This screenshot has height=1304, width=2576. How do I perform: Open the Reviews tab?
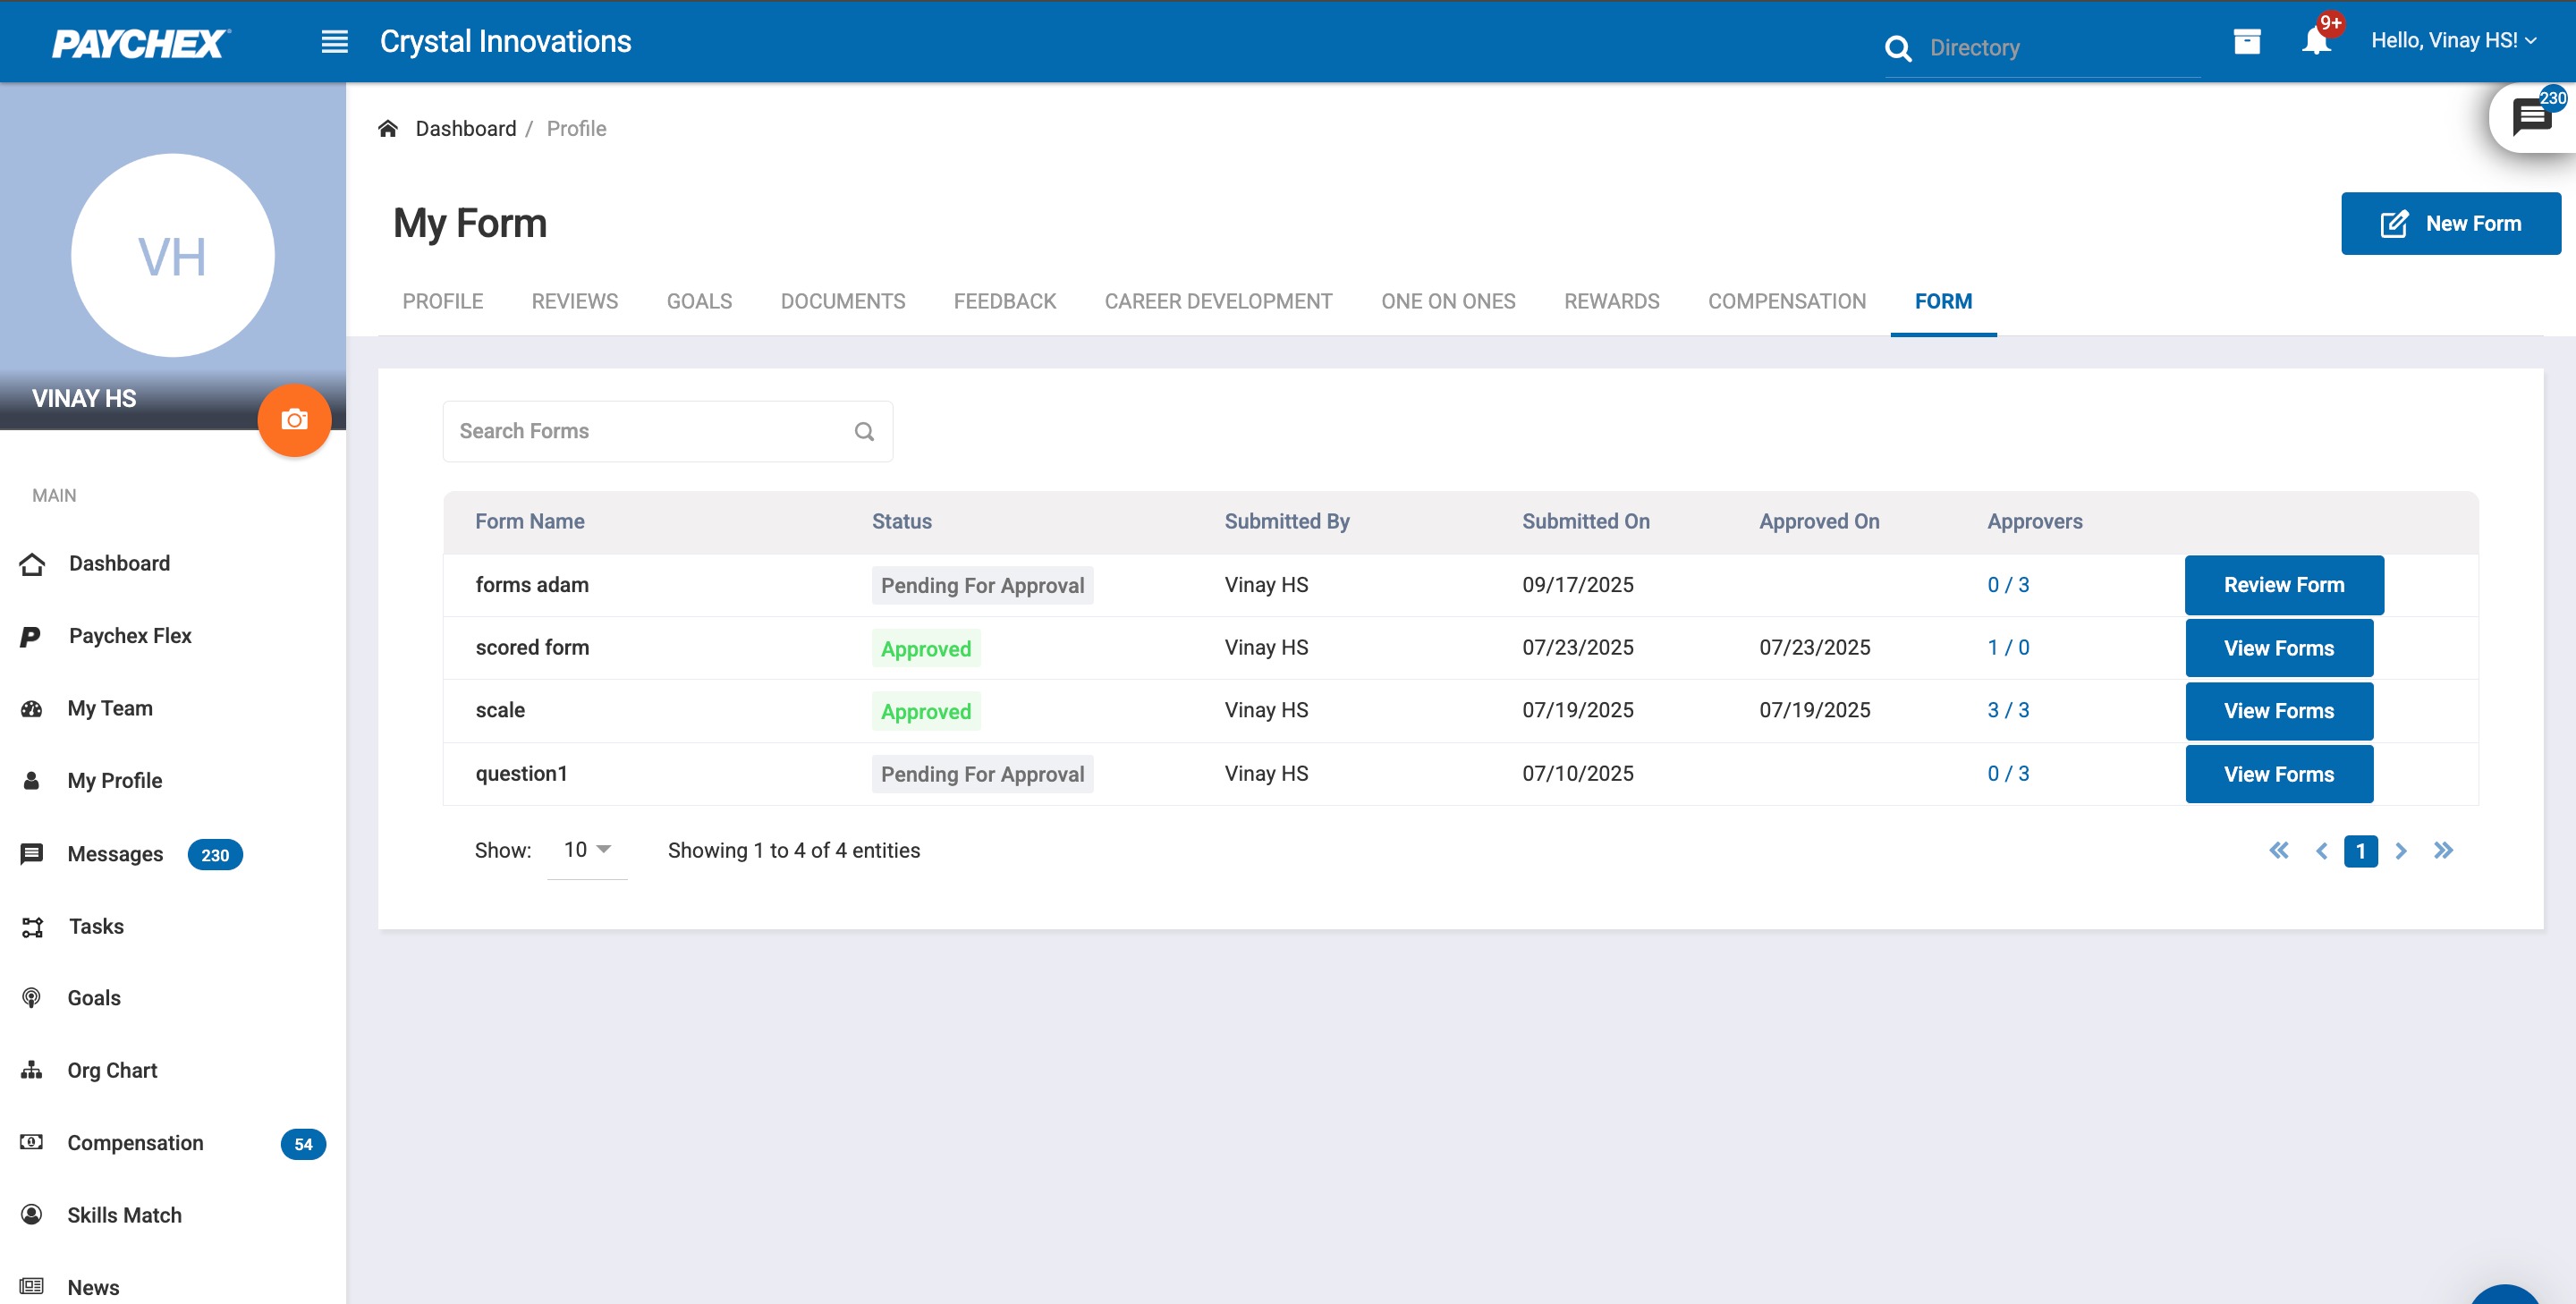[x=574, y=301]
